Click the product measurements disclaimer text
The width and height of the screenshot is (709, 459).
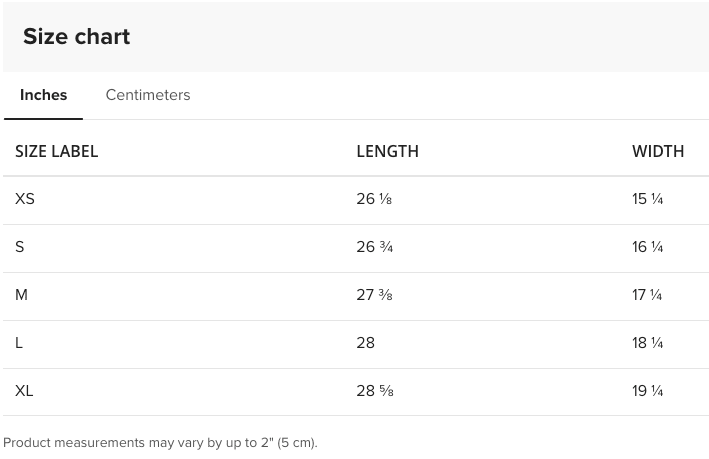(x=160, y=442)
